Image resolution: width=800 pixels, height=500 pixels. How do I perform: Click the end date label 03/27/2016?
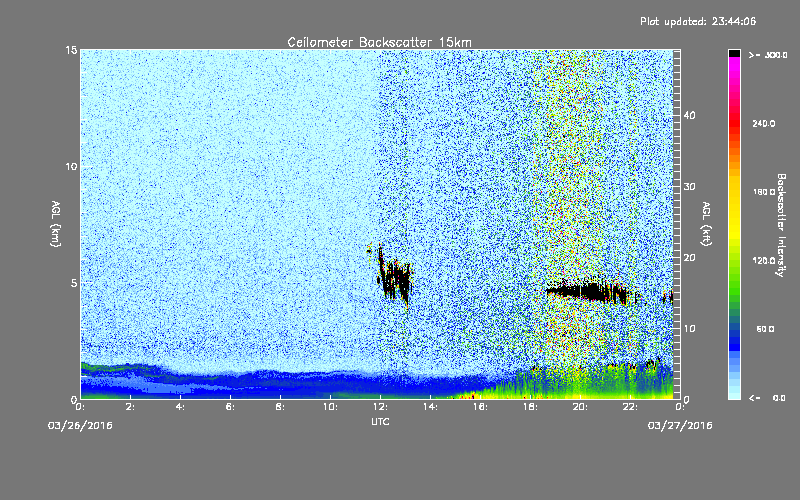pyautogui.click(x=680, y=426)
